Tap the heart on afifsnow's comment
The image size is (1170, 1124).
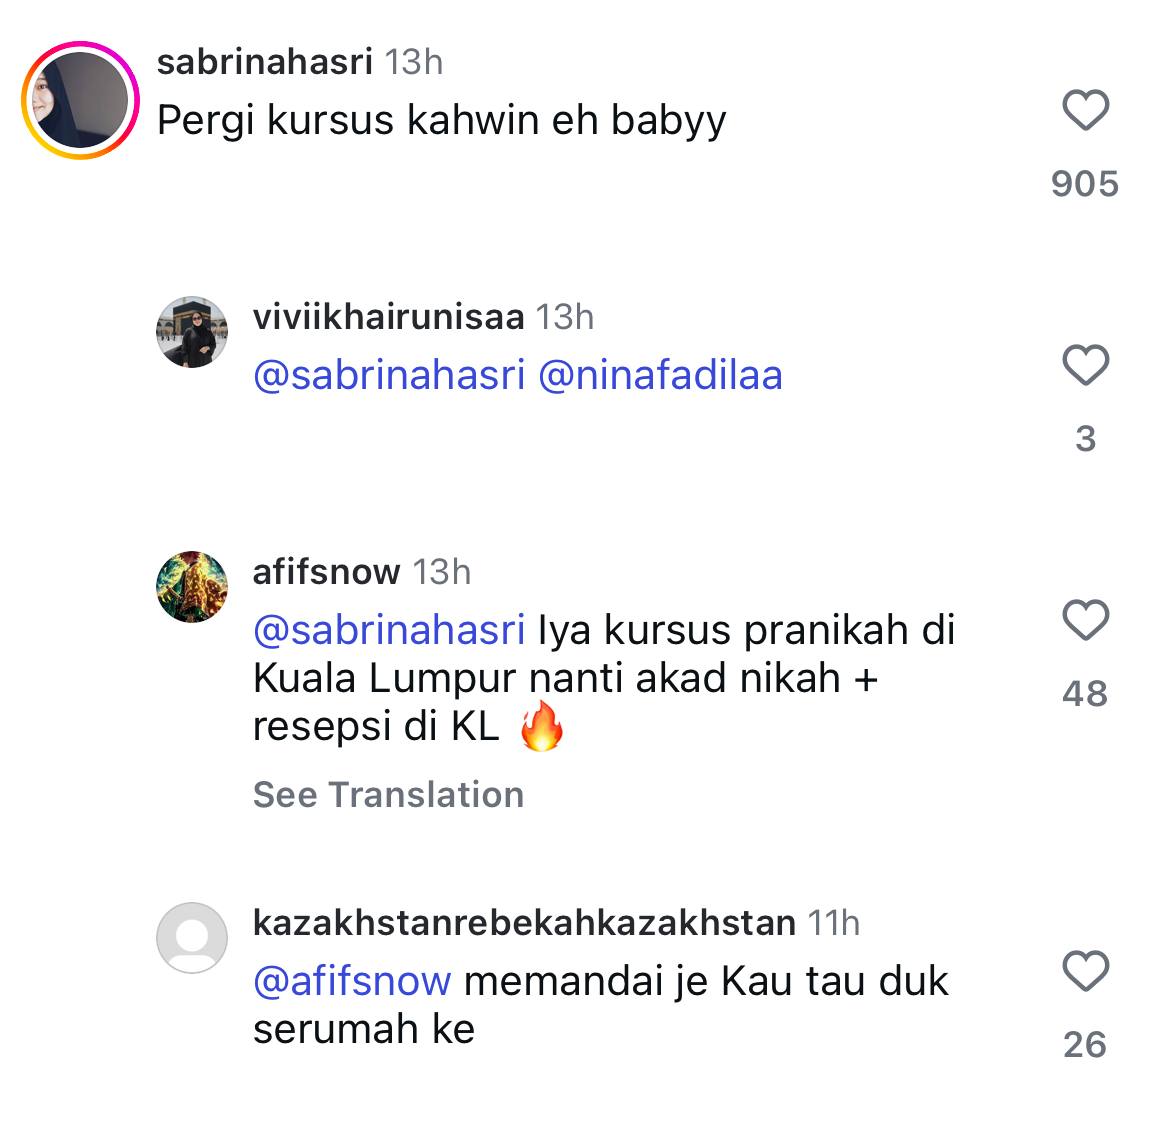point(1086,620)
